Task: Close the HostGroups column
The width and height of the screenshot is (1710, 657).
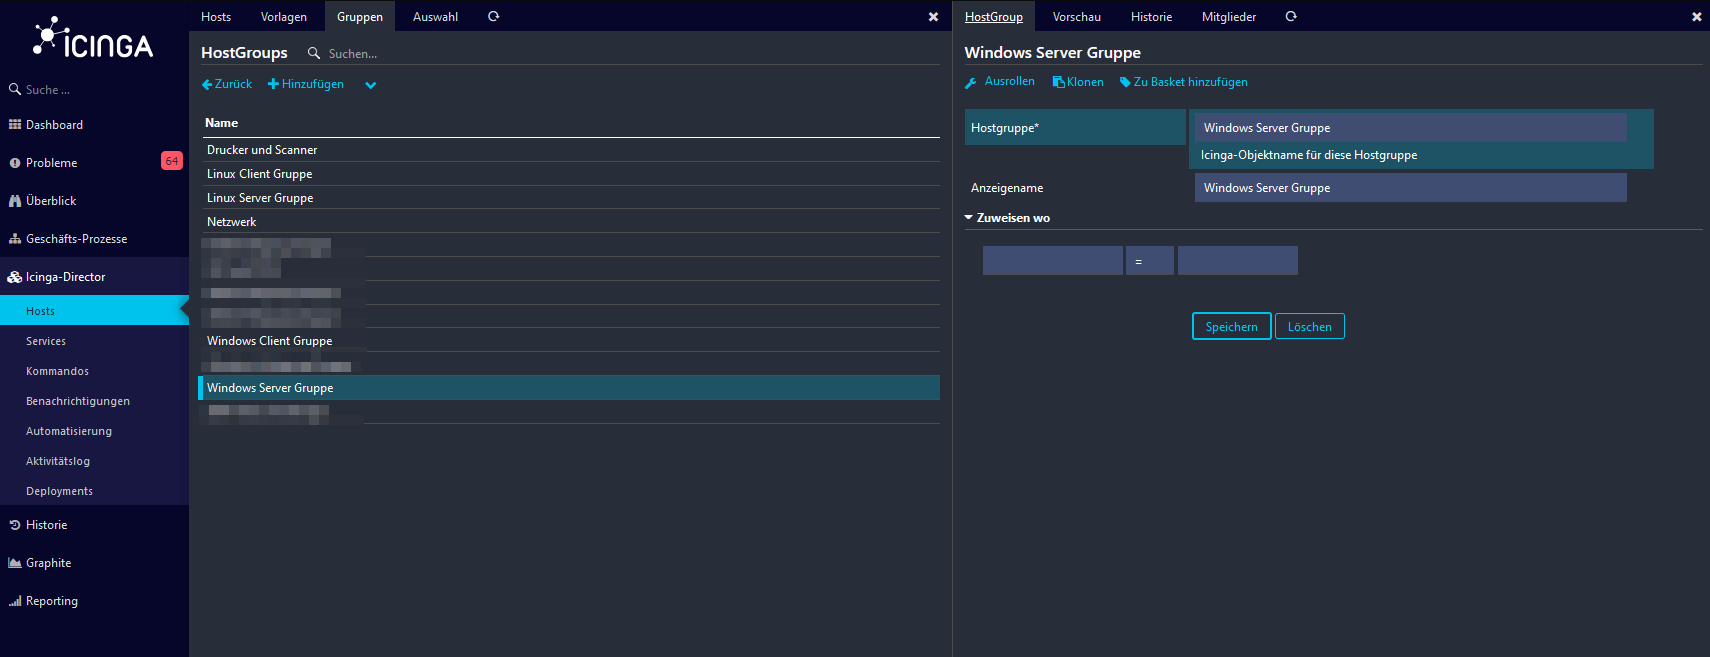Action: [x=933, y=17]
